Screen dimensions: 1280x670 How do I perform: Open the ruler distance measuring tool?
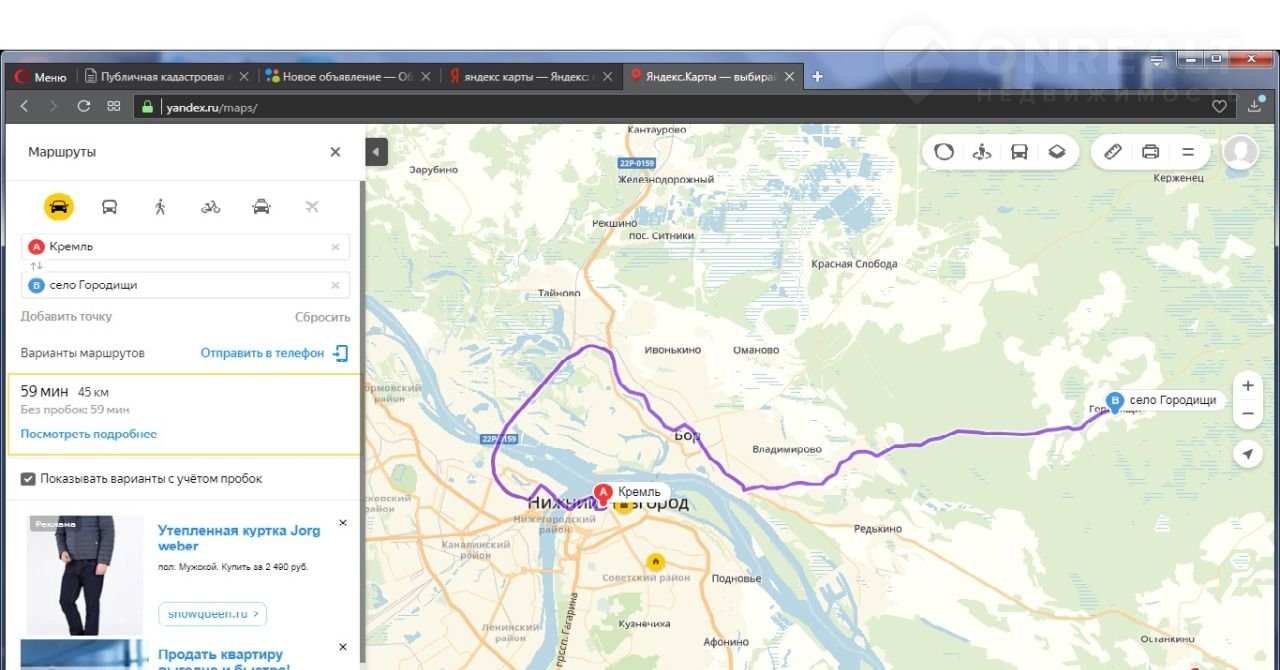point(1113,152)
